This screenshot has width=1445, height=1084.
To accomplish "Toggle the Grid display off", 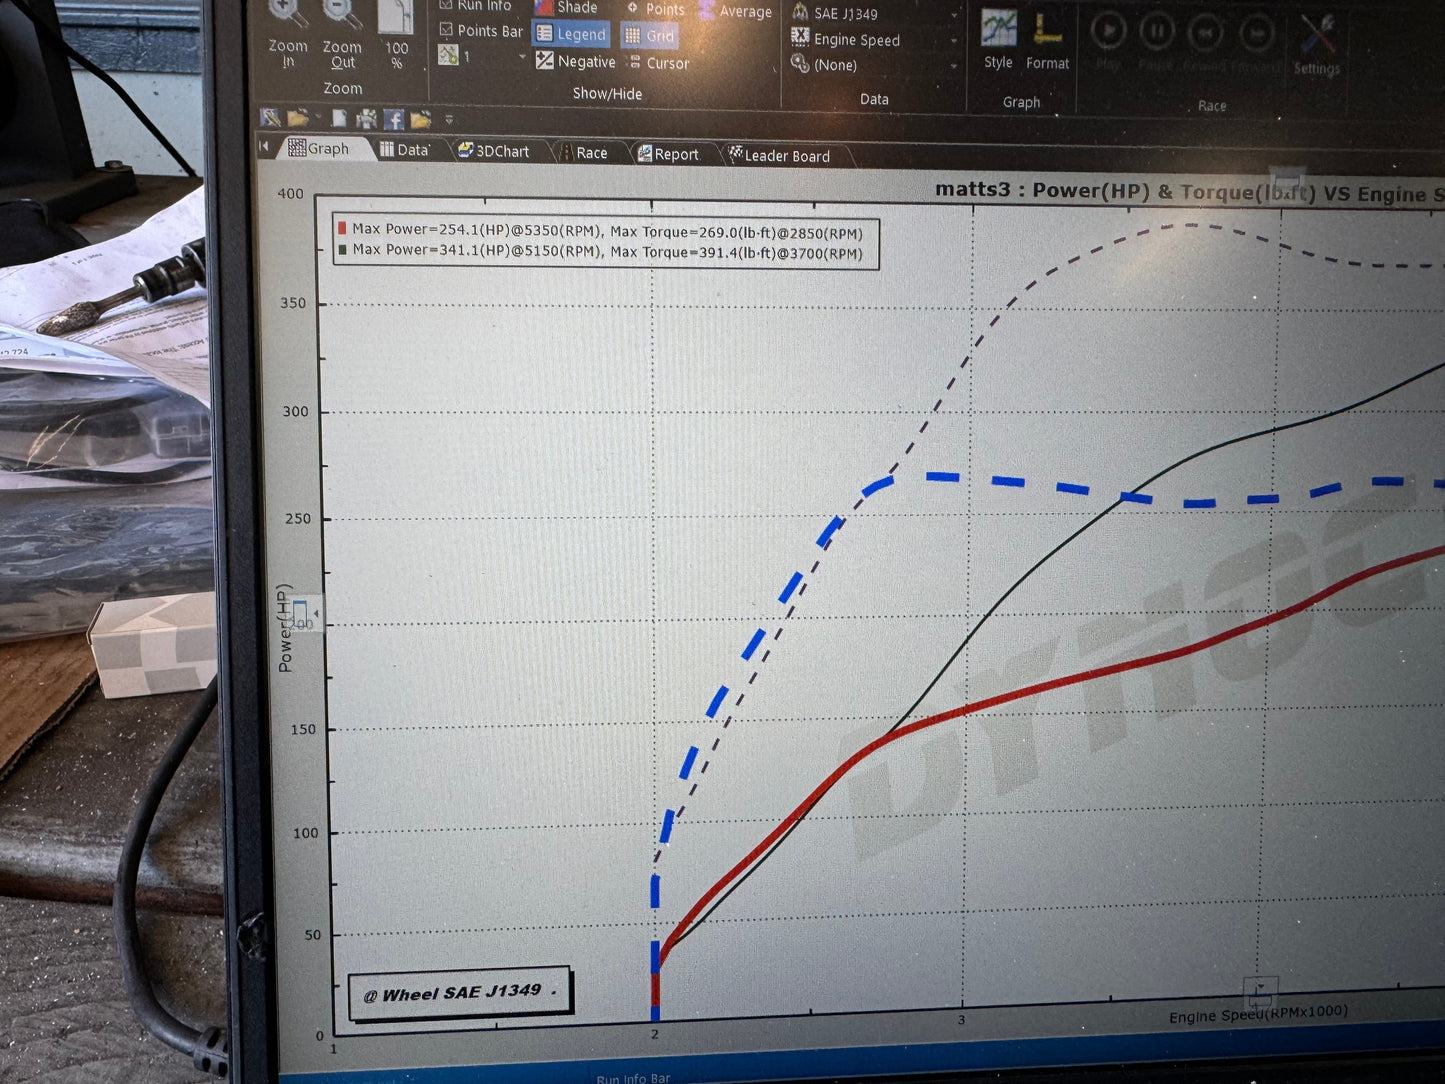I will [x=649, y=35].
